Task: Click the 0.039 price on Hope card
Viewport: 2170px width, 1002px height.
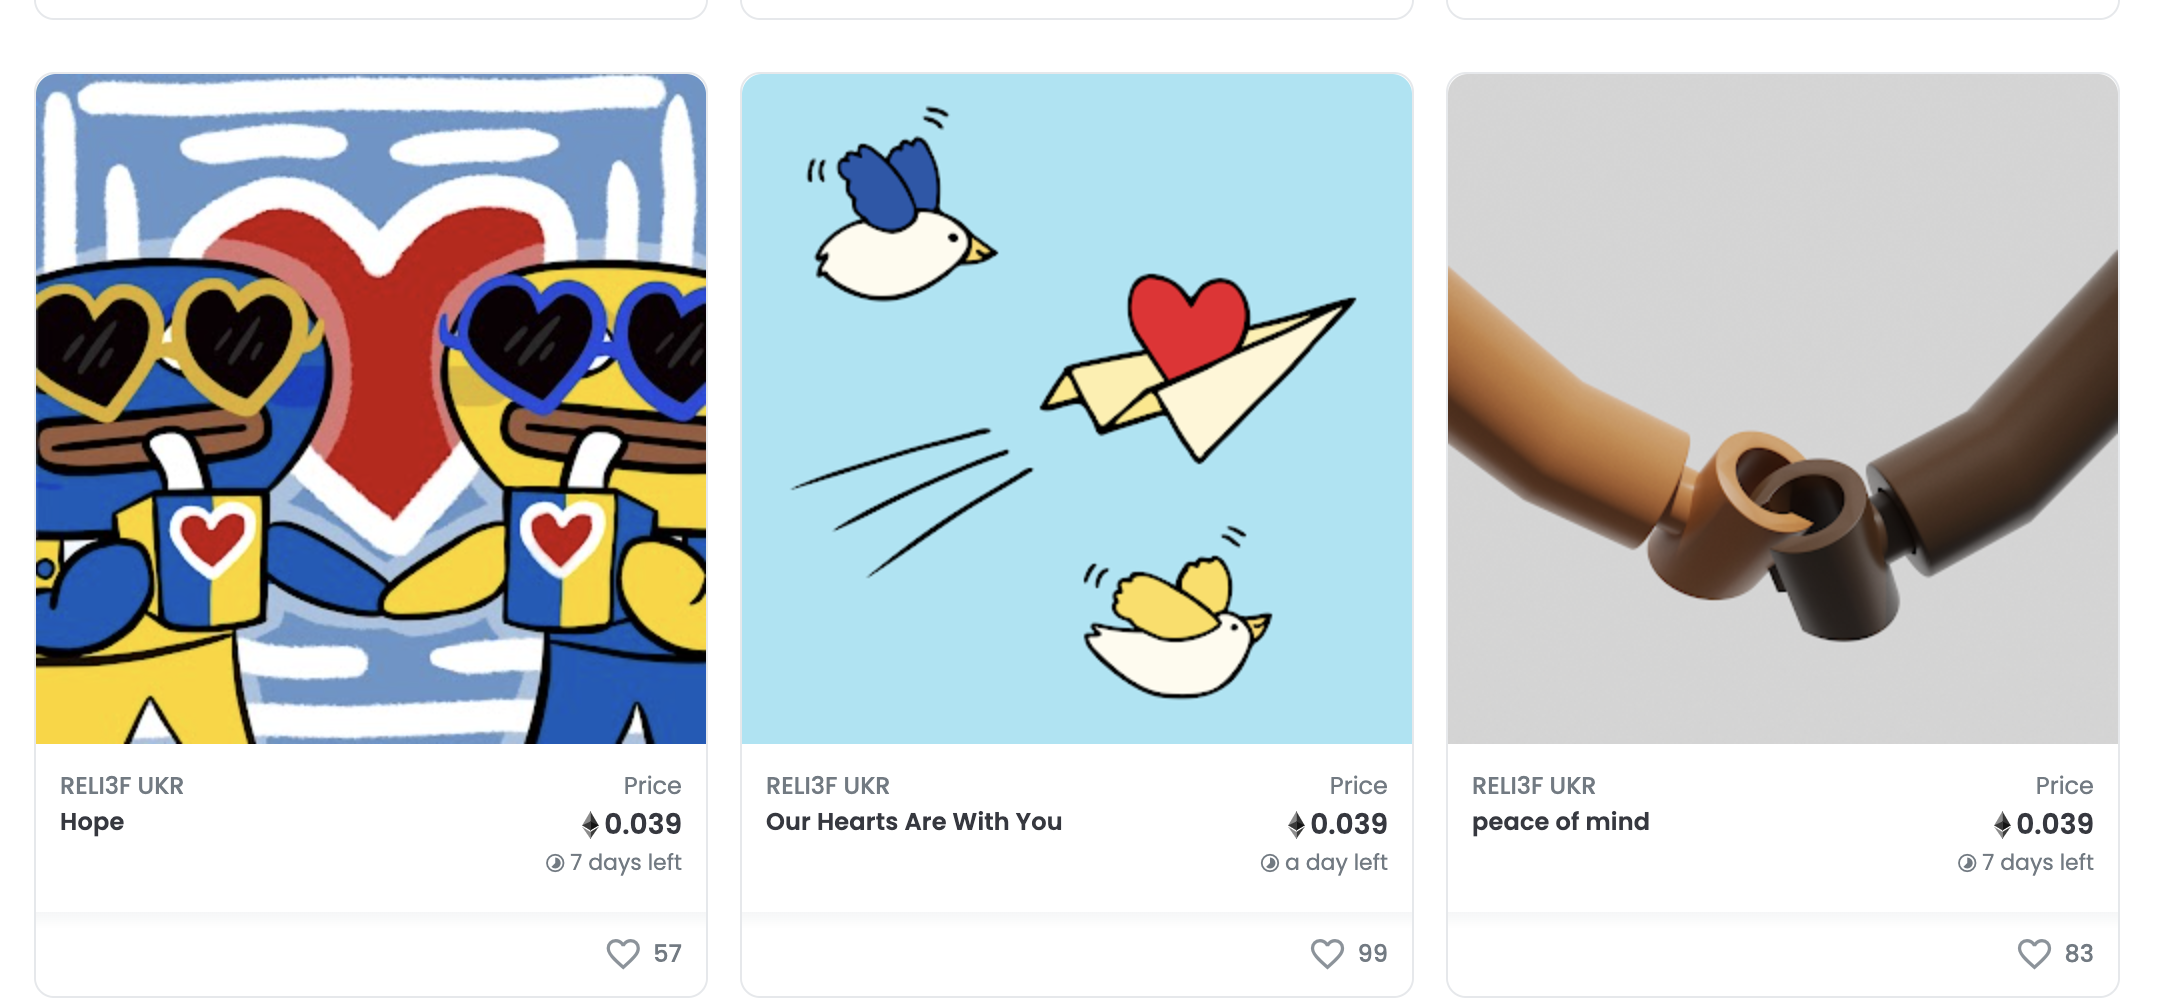Action: pos(642,824)
